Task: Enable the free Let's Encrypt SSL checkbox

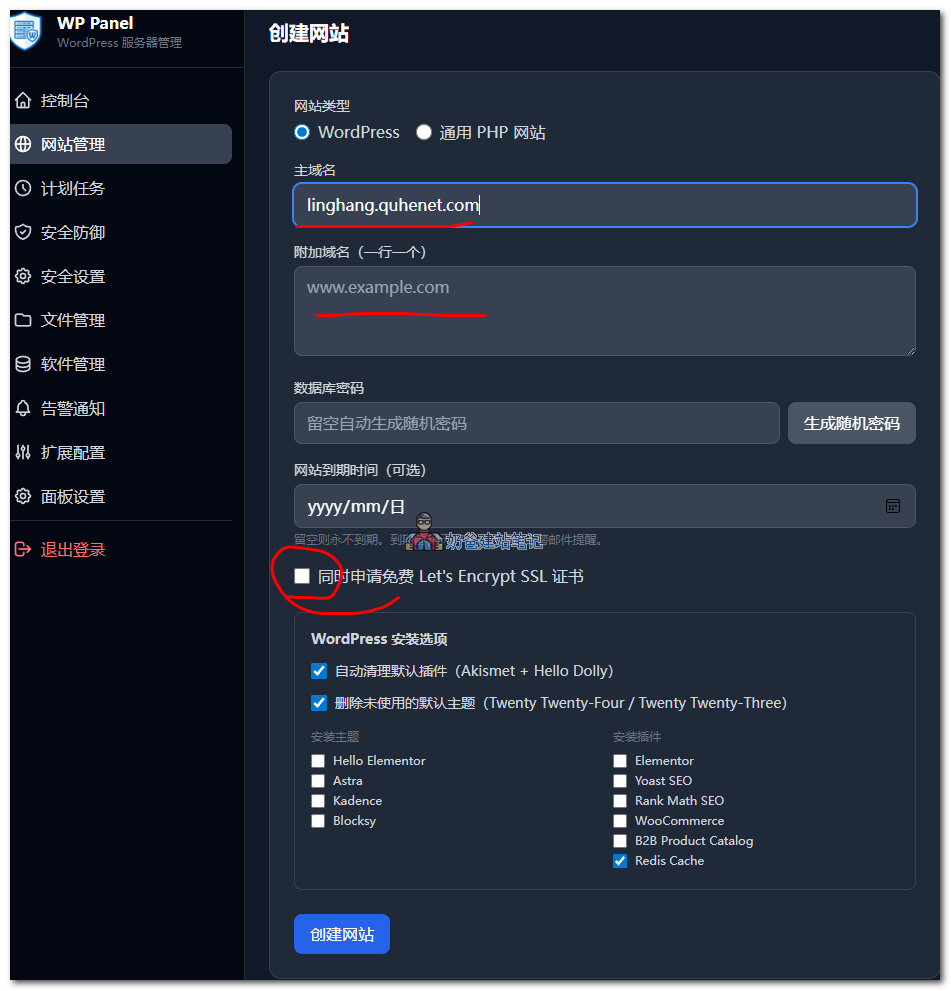Action: [302, 576]
